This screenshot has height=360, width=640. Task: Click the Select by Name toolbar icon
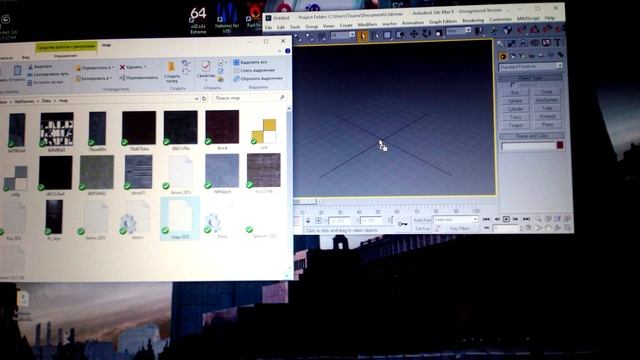coord(375,36)
